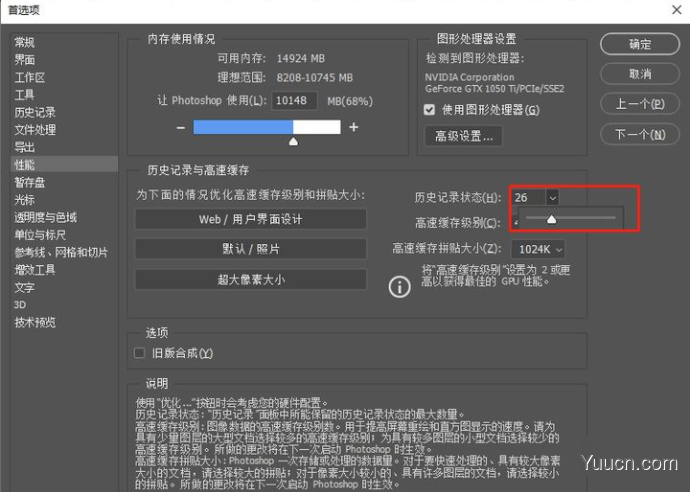Click the blue memory usage slider bar

(x=267, y=127)
